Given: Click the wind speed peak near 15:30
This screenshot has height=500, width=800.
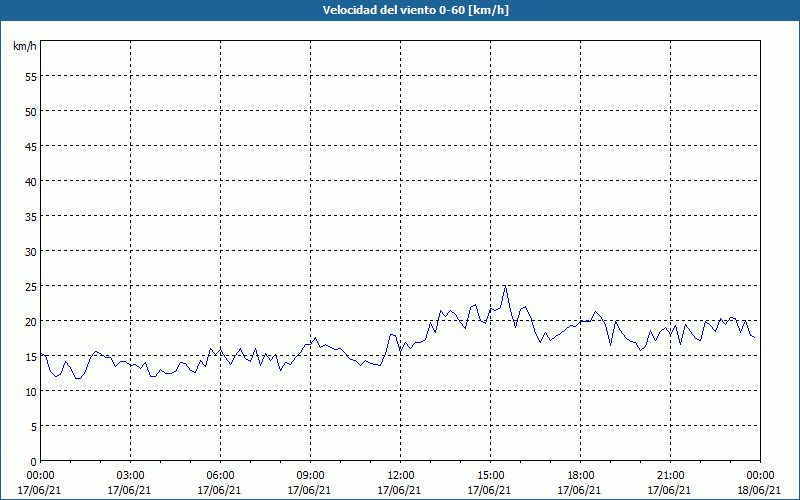Looking at the screenshot, I should tap(505, 286).
